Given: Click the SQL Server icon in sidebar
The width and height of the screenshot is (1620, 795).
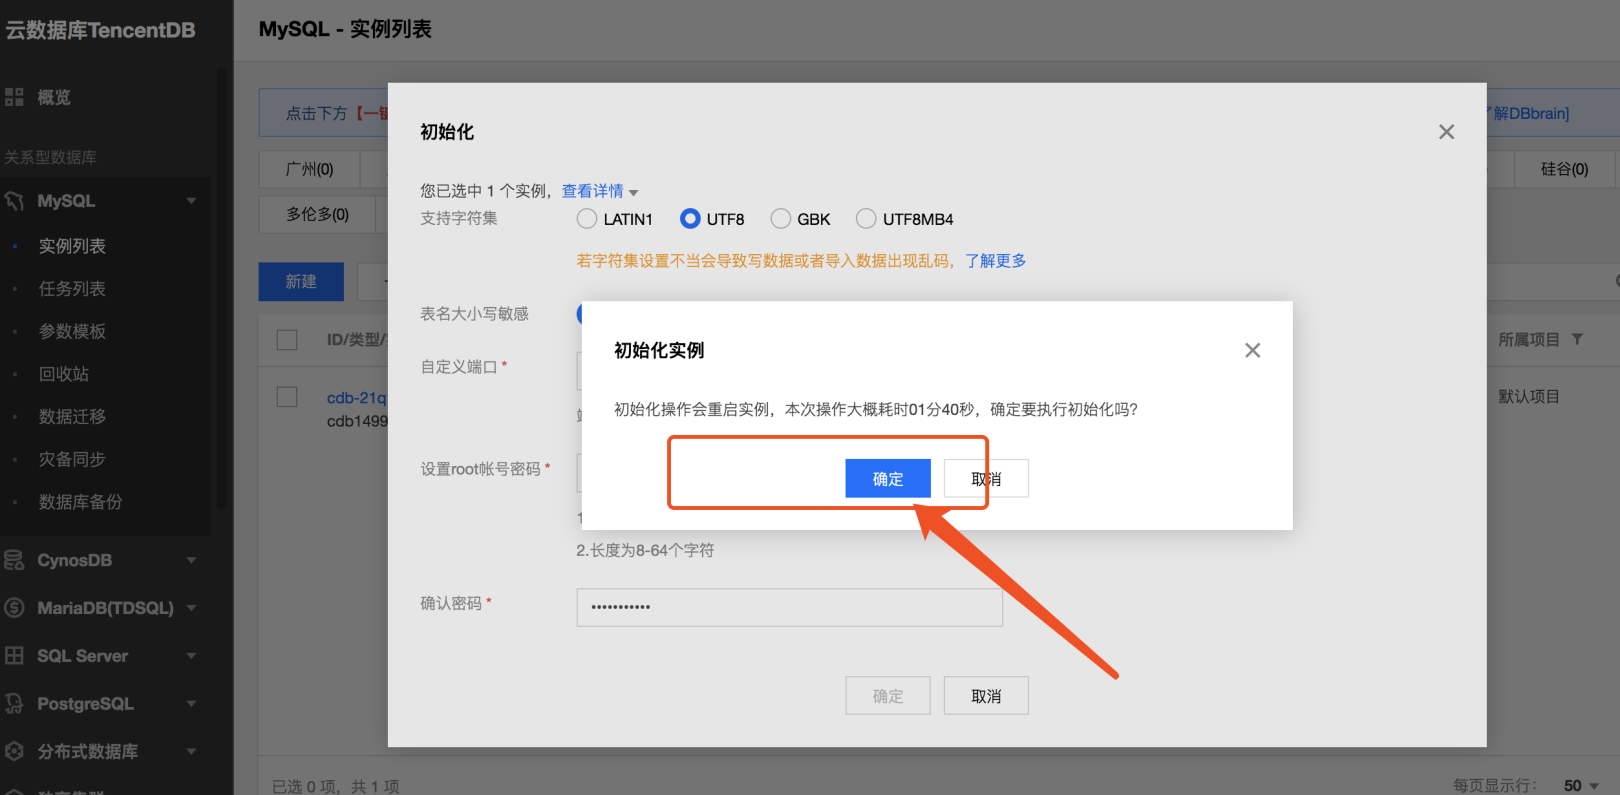Looking at the screenshot, I should coord(14,656).
